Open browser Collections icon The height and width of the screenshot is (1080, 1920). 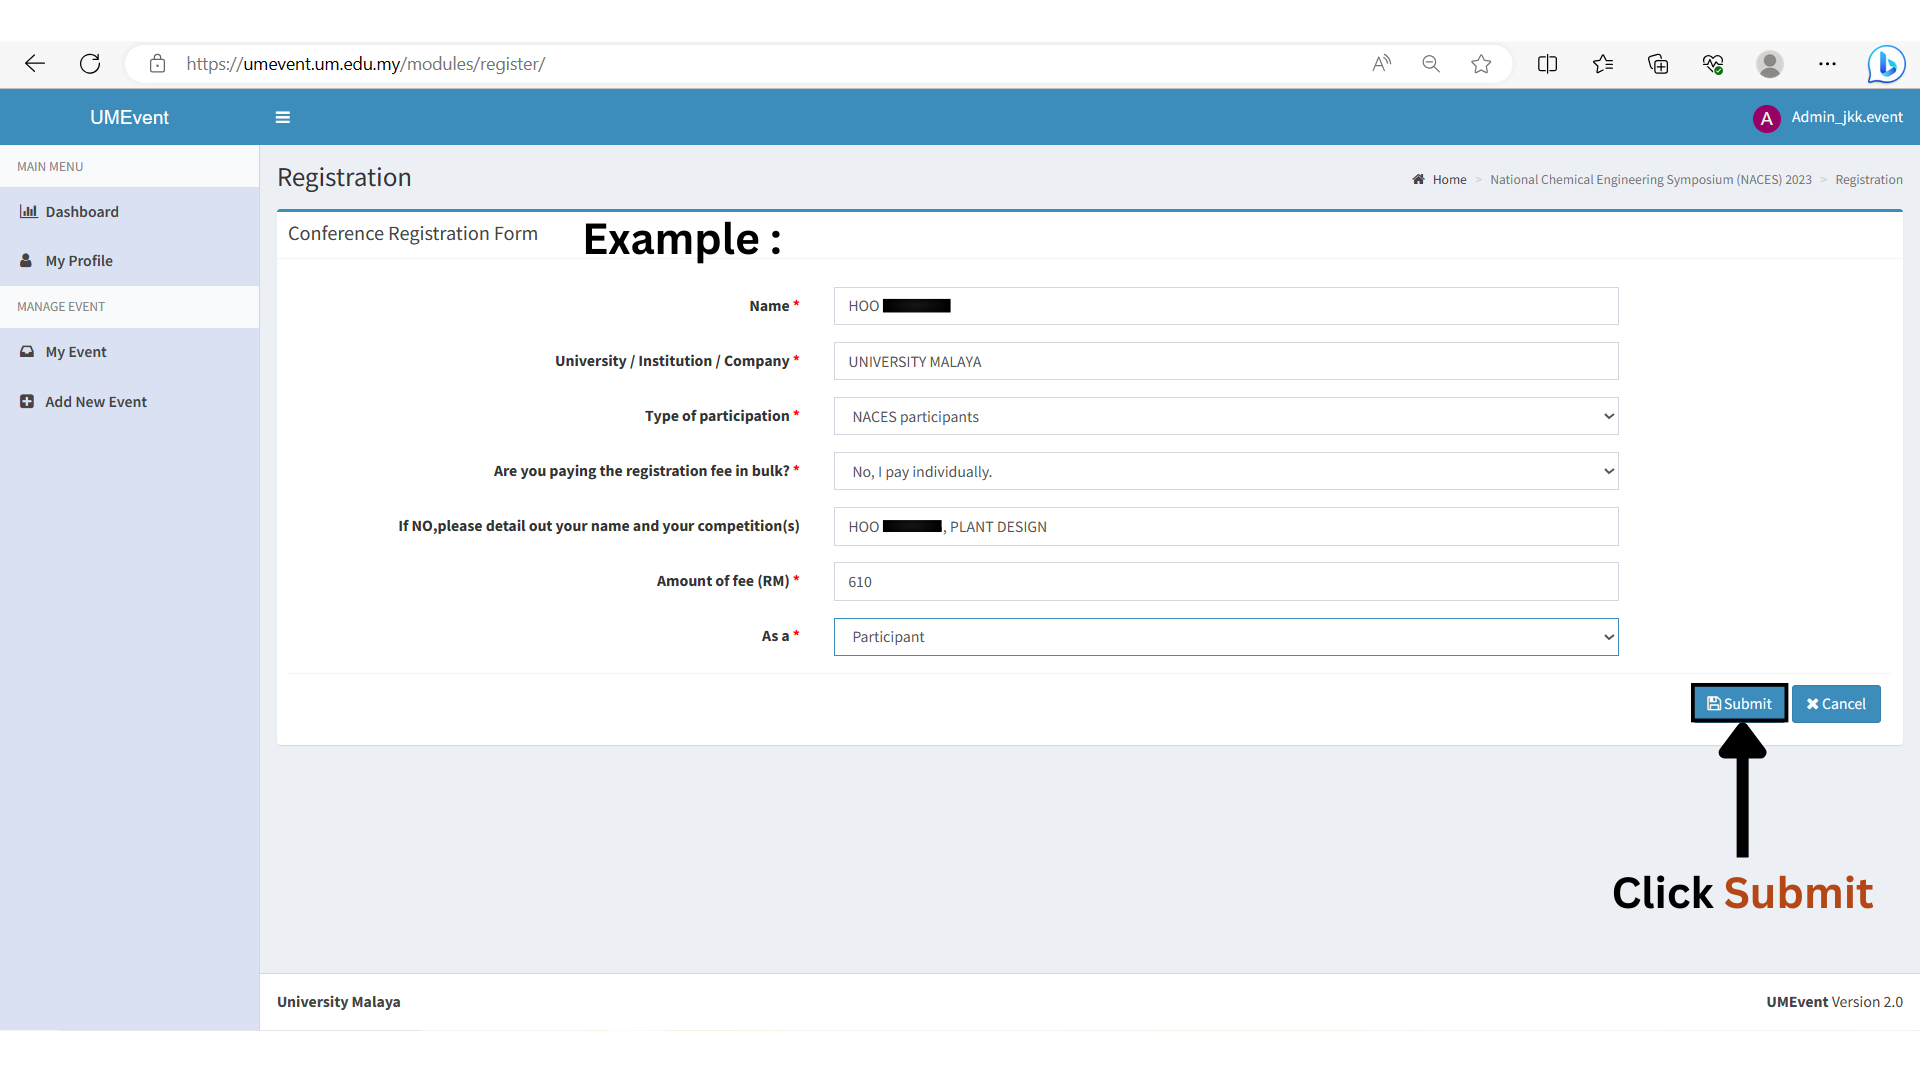(1658, 64)
